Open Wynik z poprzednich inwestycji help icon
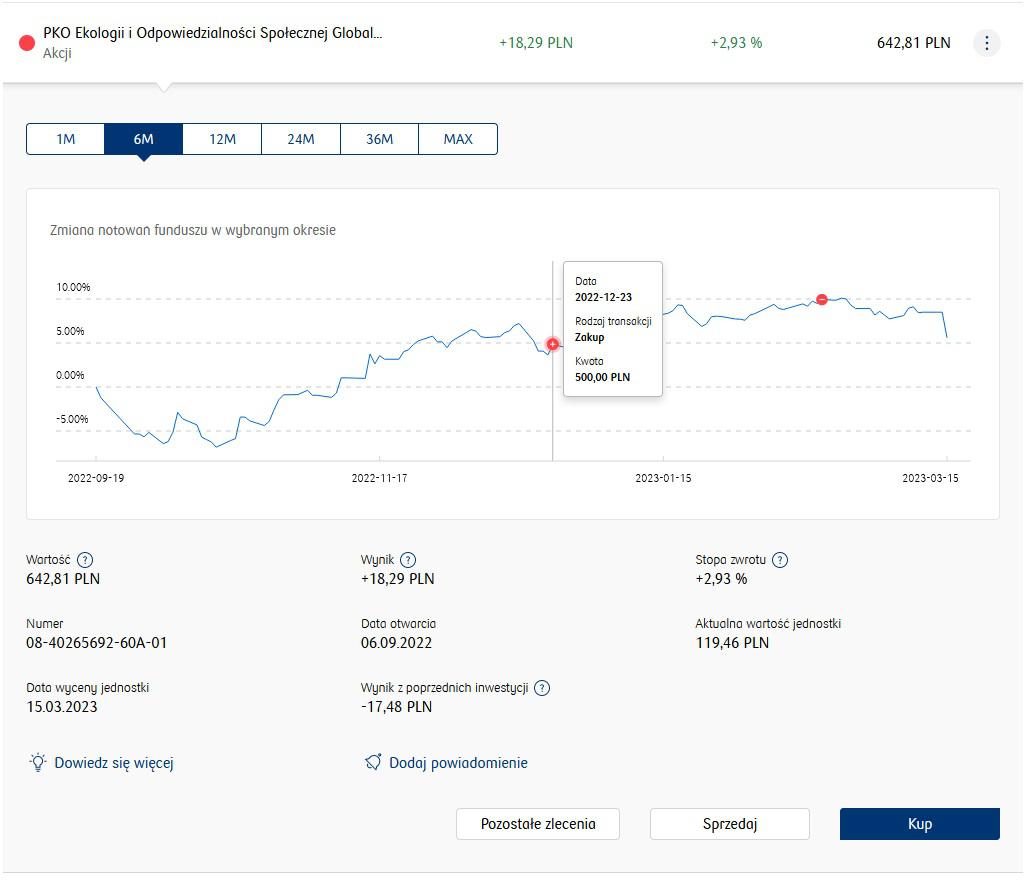Viewport: 1027px width, 885px height. click(542, 688)
